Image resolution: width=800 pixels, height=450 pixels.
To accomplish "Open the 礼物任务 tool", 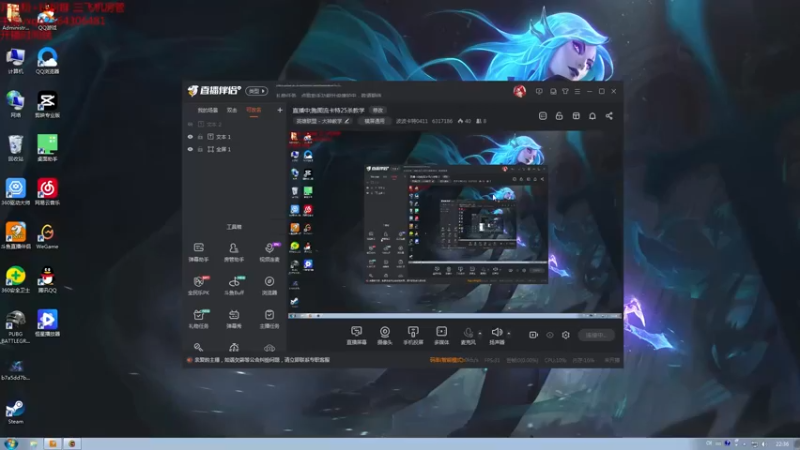I will coord(198,318).
